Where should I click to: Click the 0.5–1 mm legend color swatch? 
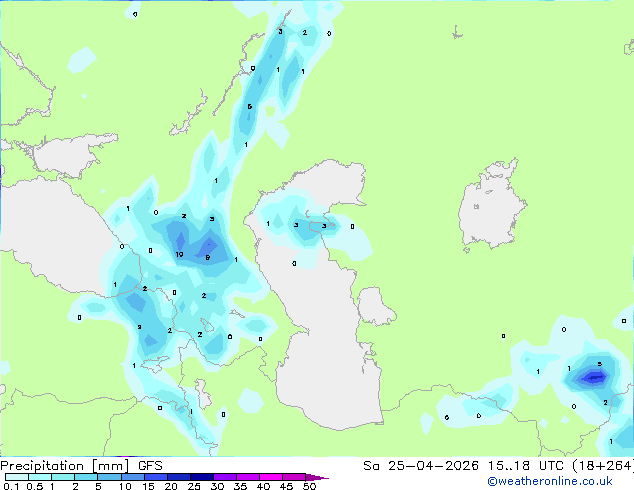[40, 477]
